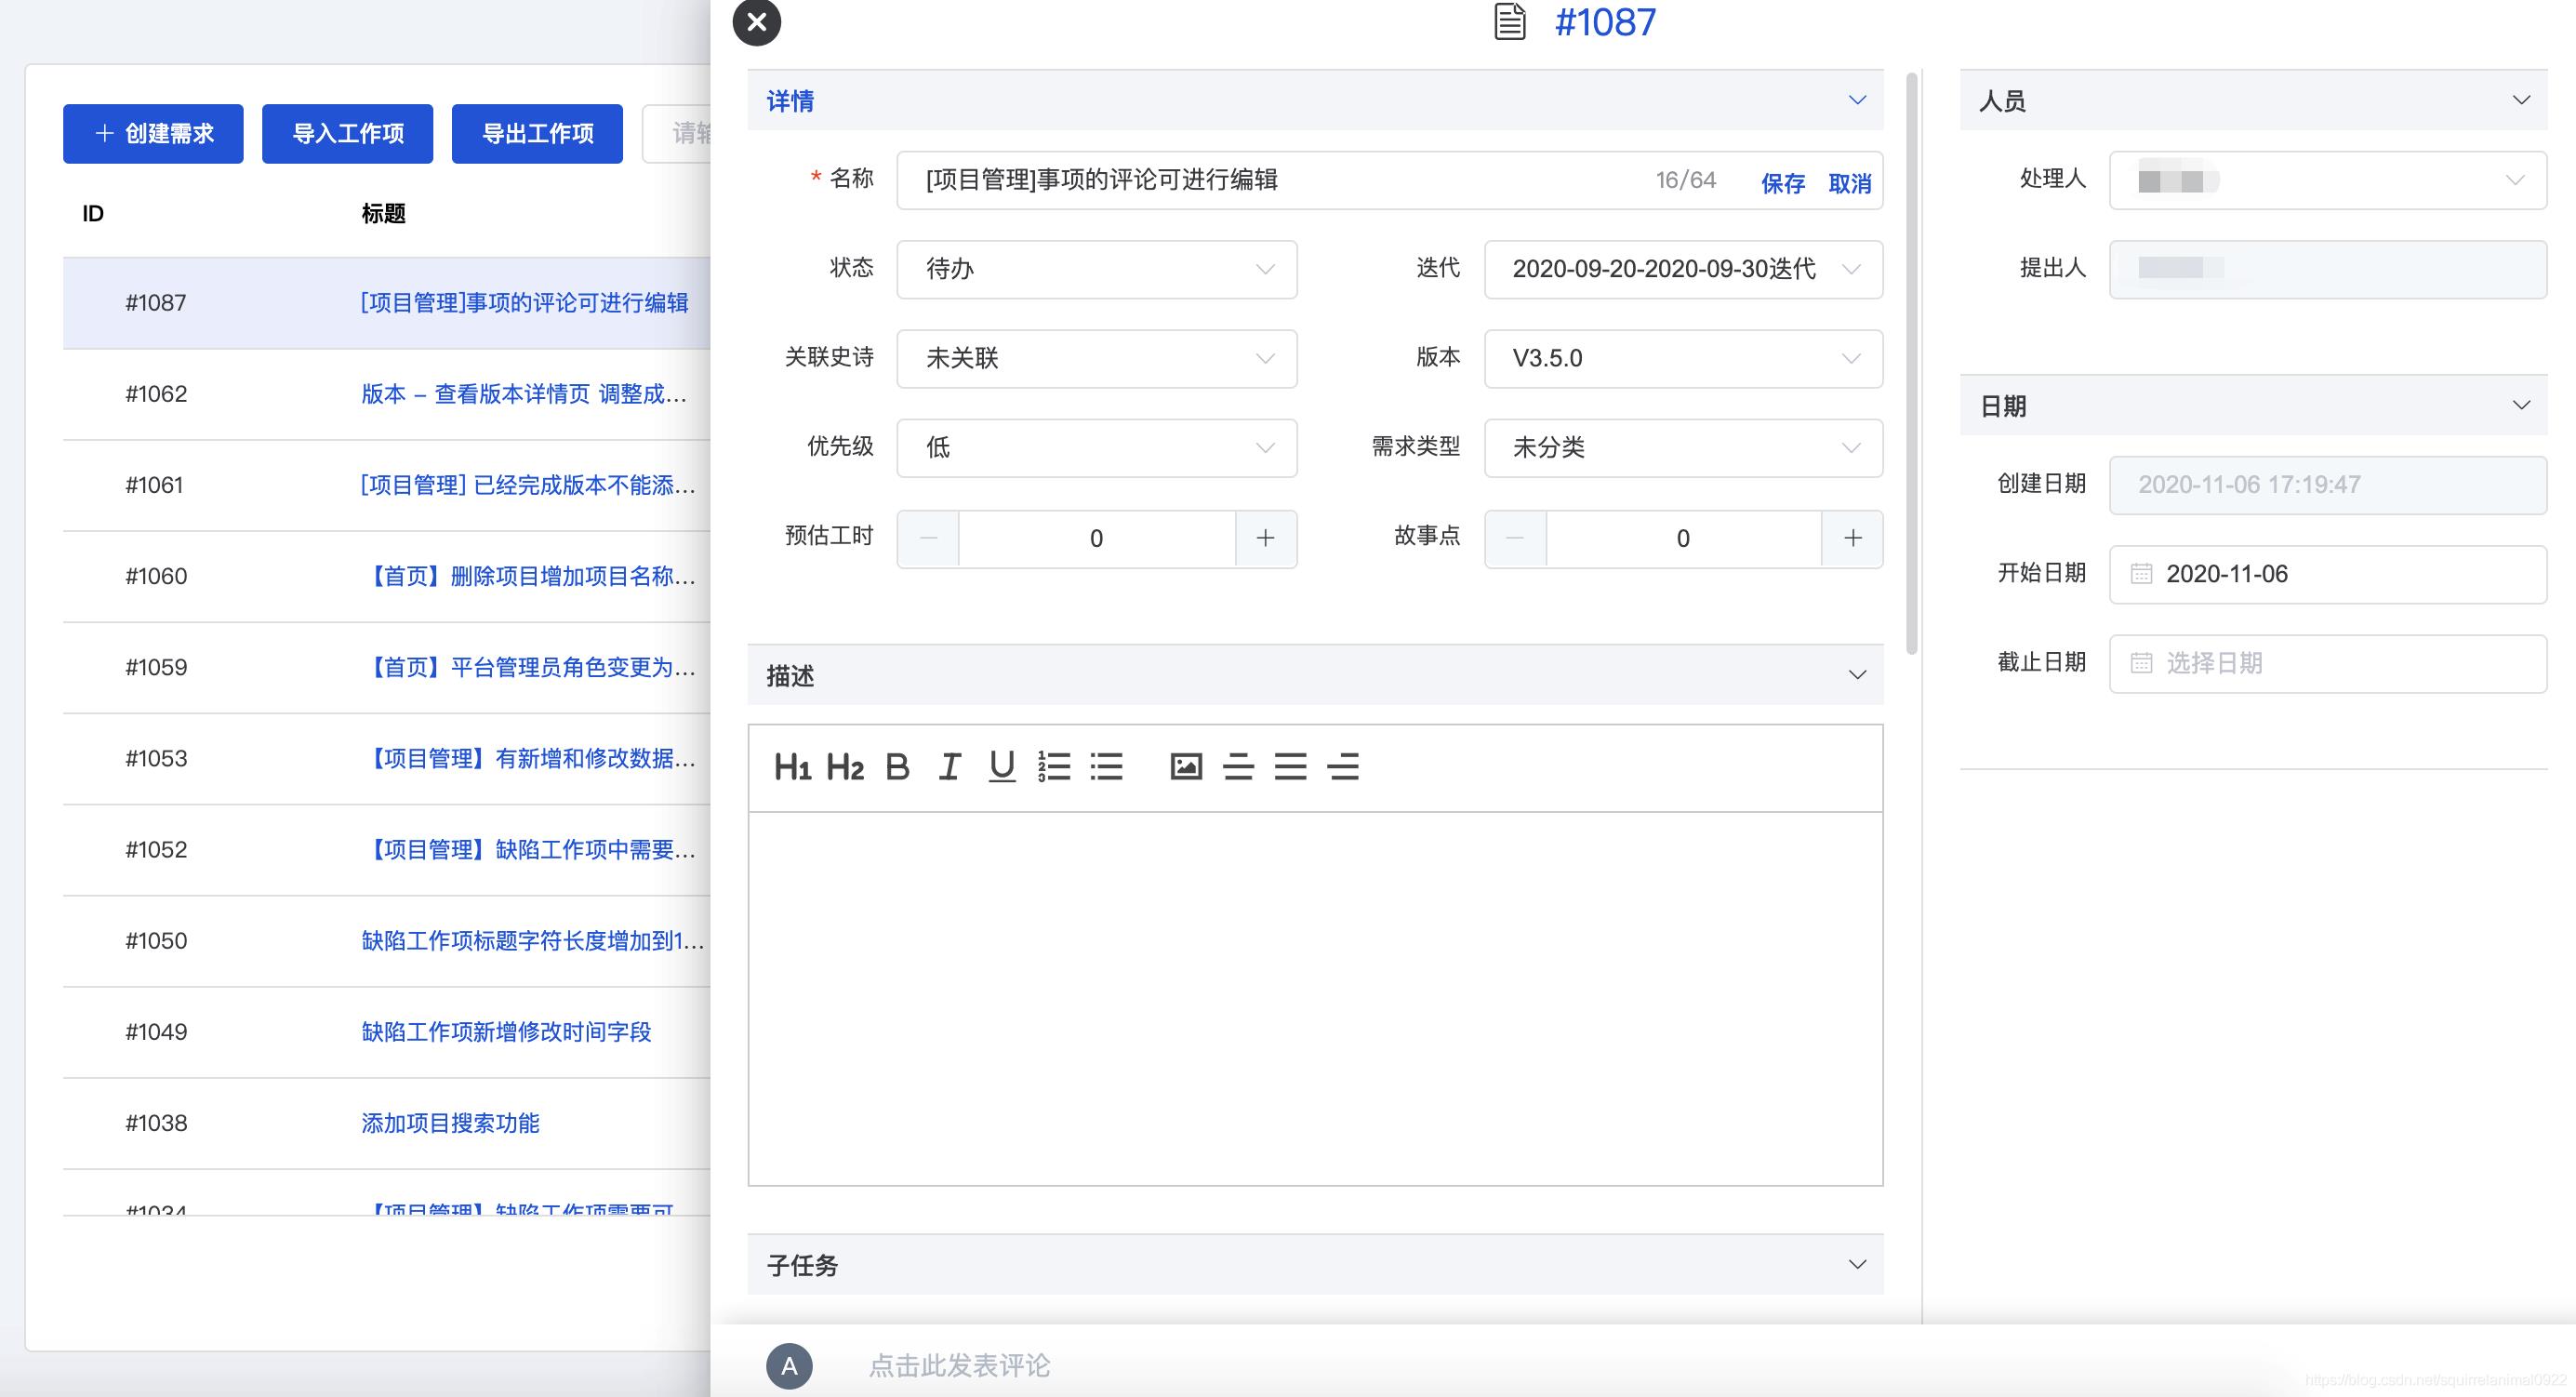Click the 创建日期 field 2020-11-06 17:19:47
Viewport: 2576px width, 1397px height.
(2327, 485)
